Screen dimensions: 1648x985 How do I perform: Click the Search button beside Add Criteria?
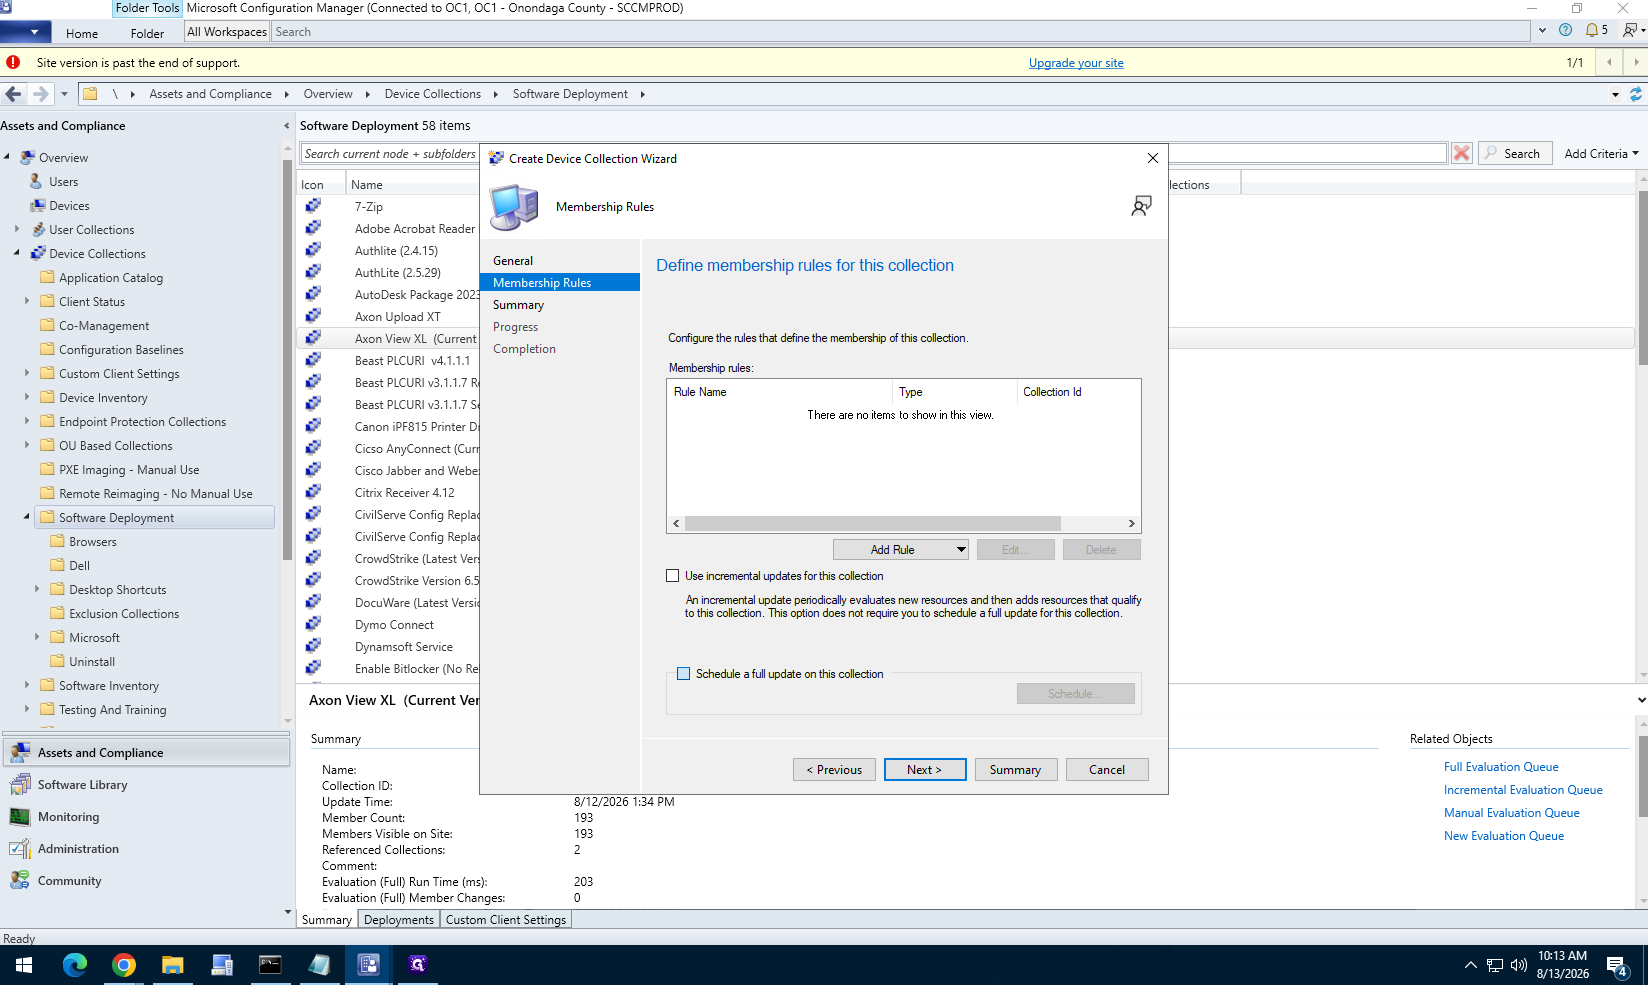(1514, 153)
